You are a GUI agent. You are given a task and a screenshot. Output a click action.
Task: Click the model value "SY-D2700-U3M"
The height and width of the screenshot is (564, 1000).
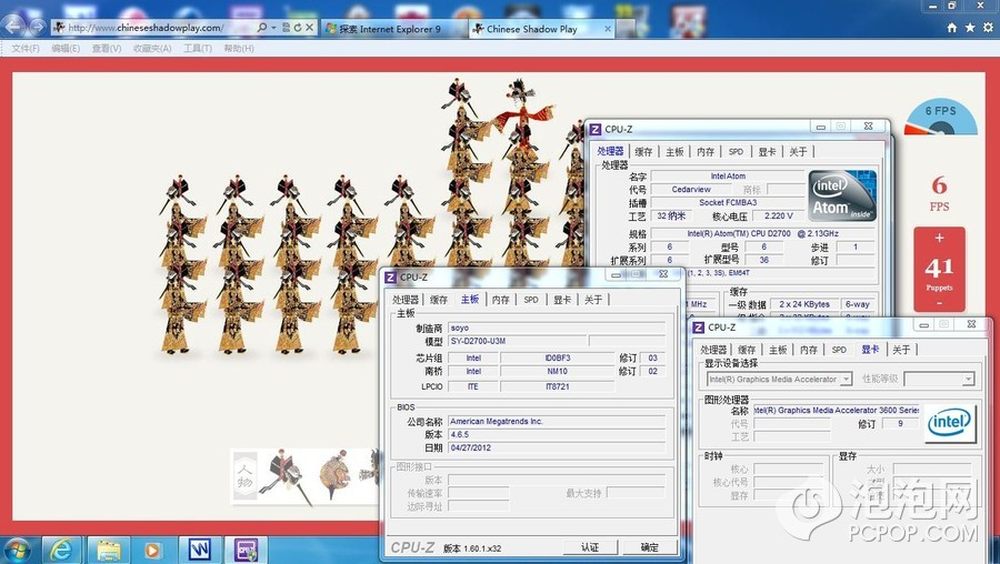(x=478, y=341)
